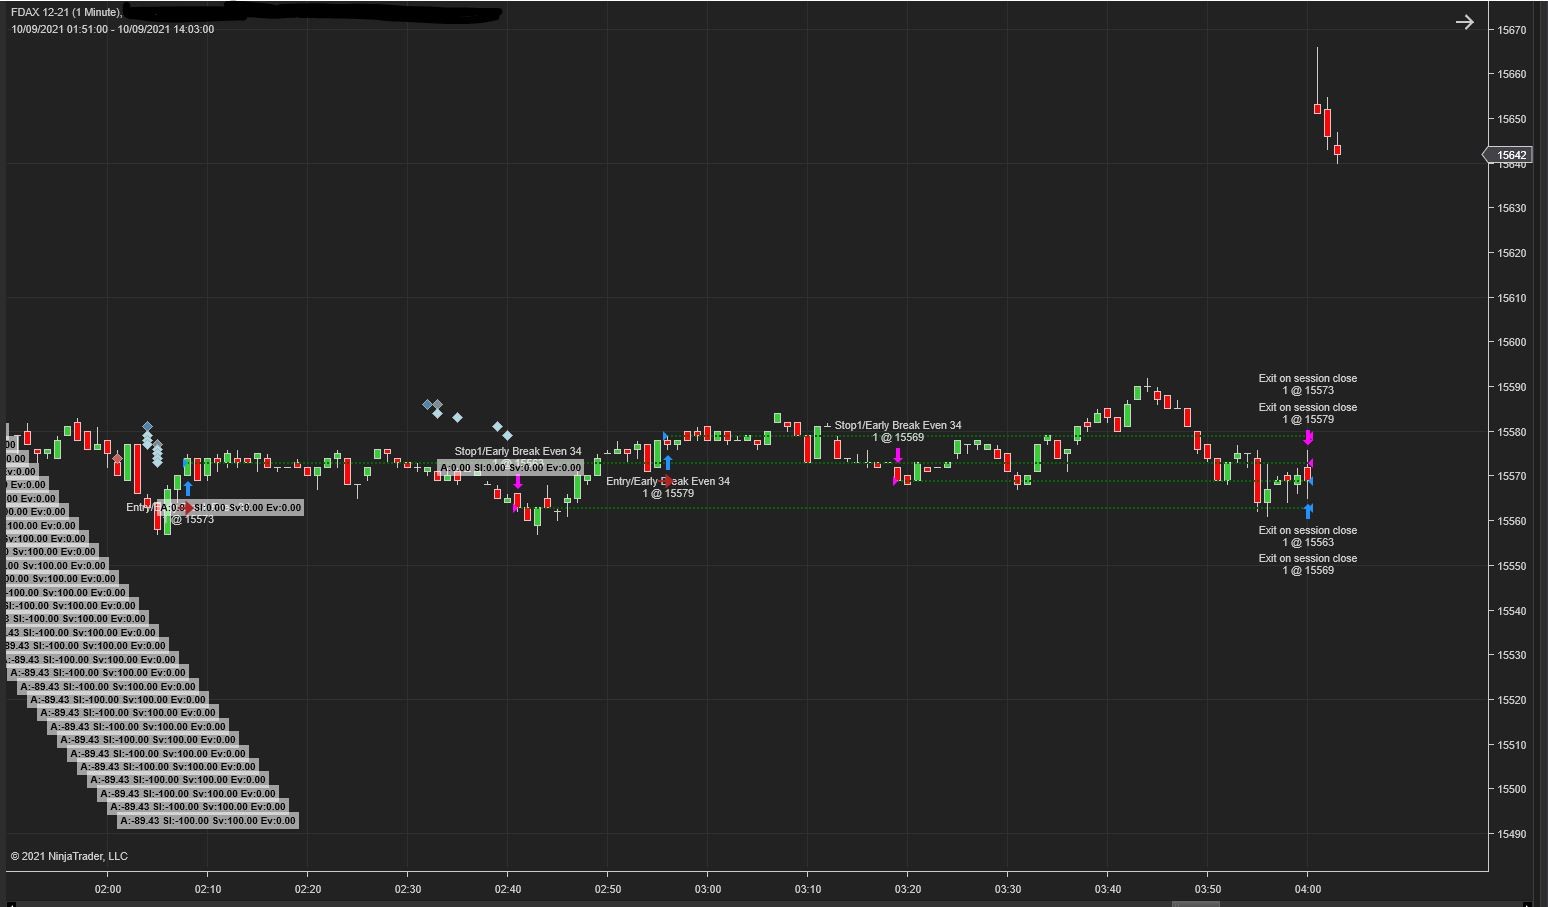Click the blue entry arrow beside the '@ 15573' entry label

tap(188, 489)
